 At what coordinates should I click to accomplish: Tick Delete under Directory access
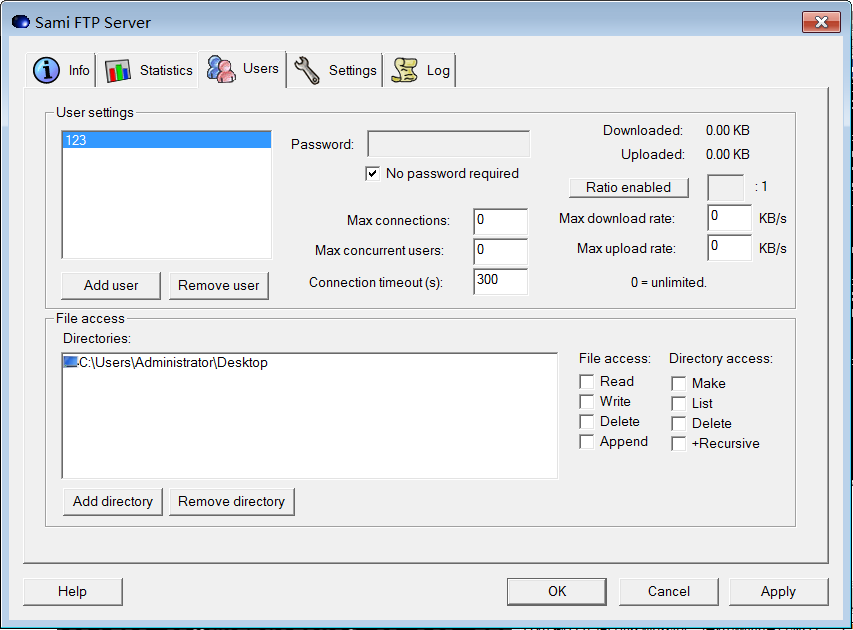click(678, 424)
